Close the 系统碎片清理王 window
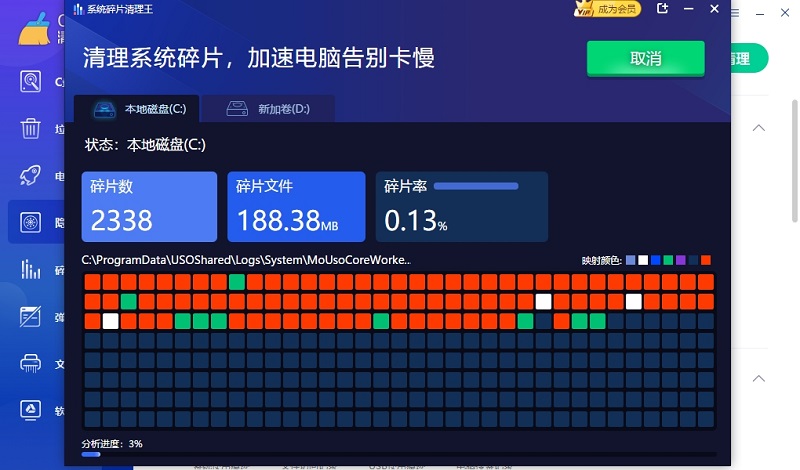The width and height of the screenshot is (800, 470). [x=714, y=9]
